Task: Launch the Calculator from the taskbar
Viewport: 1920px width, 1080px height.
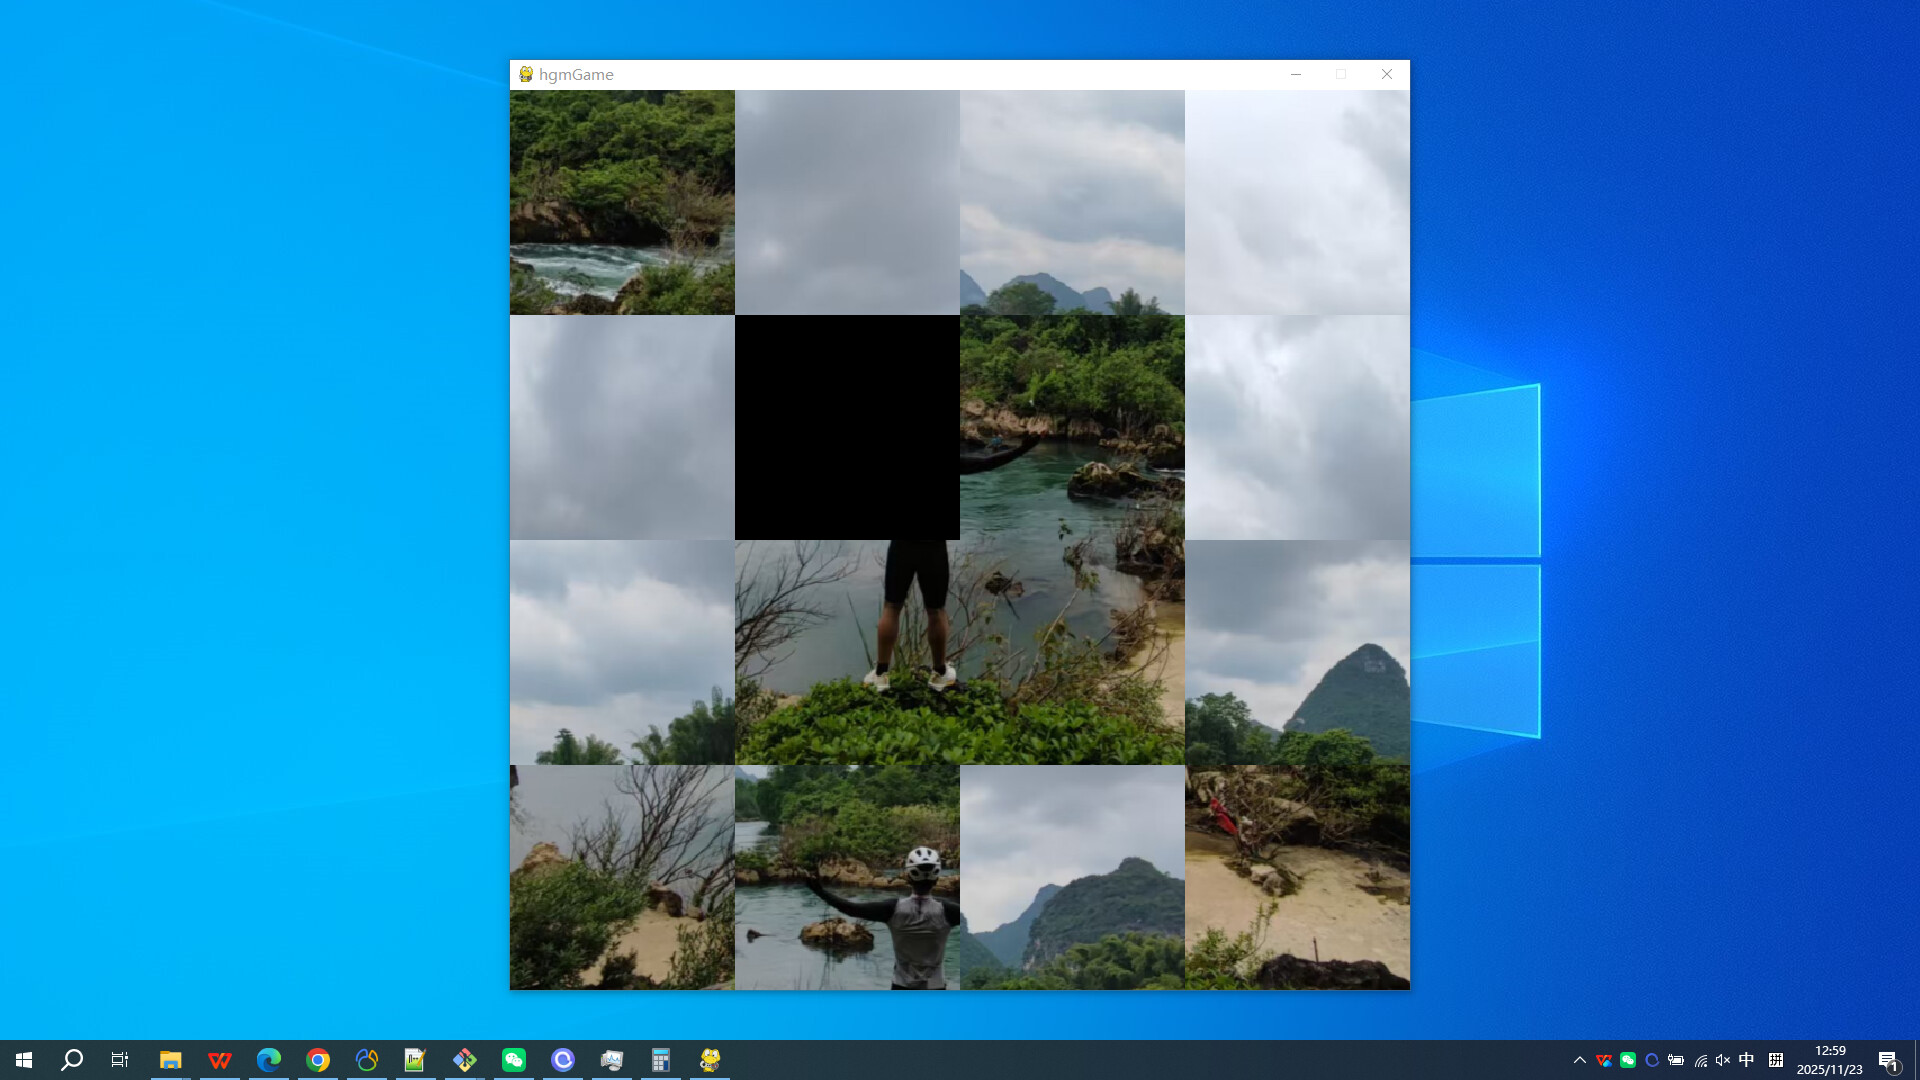Action: [x=661, y=1060]
